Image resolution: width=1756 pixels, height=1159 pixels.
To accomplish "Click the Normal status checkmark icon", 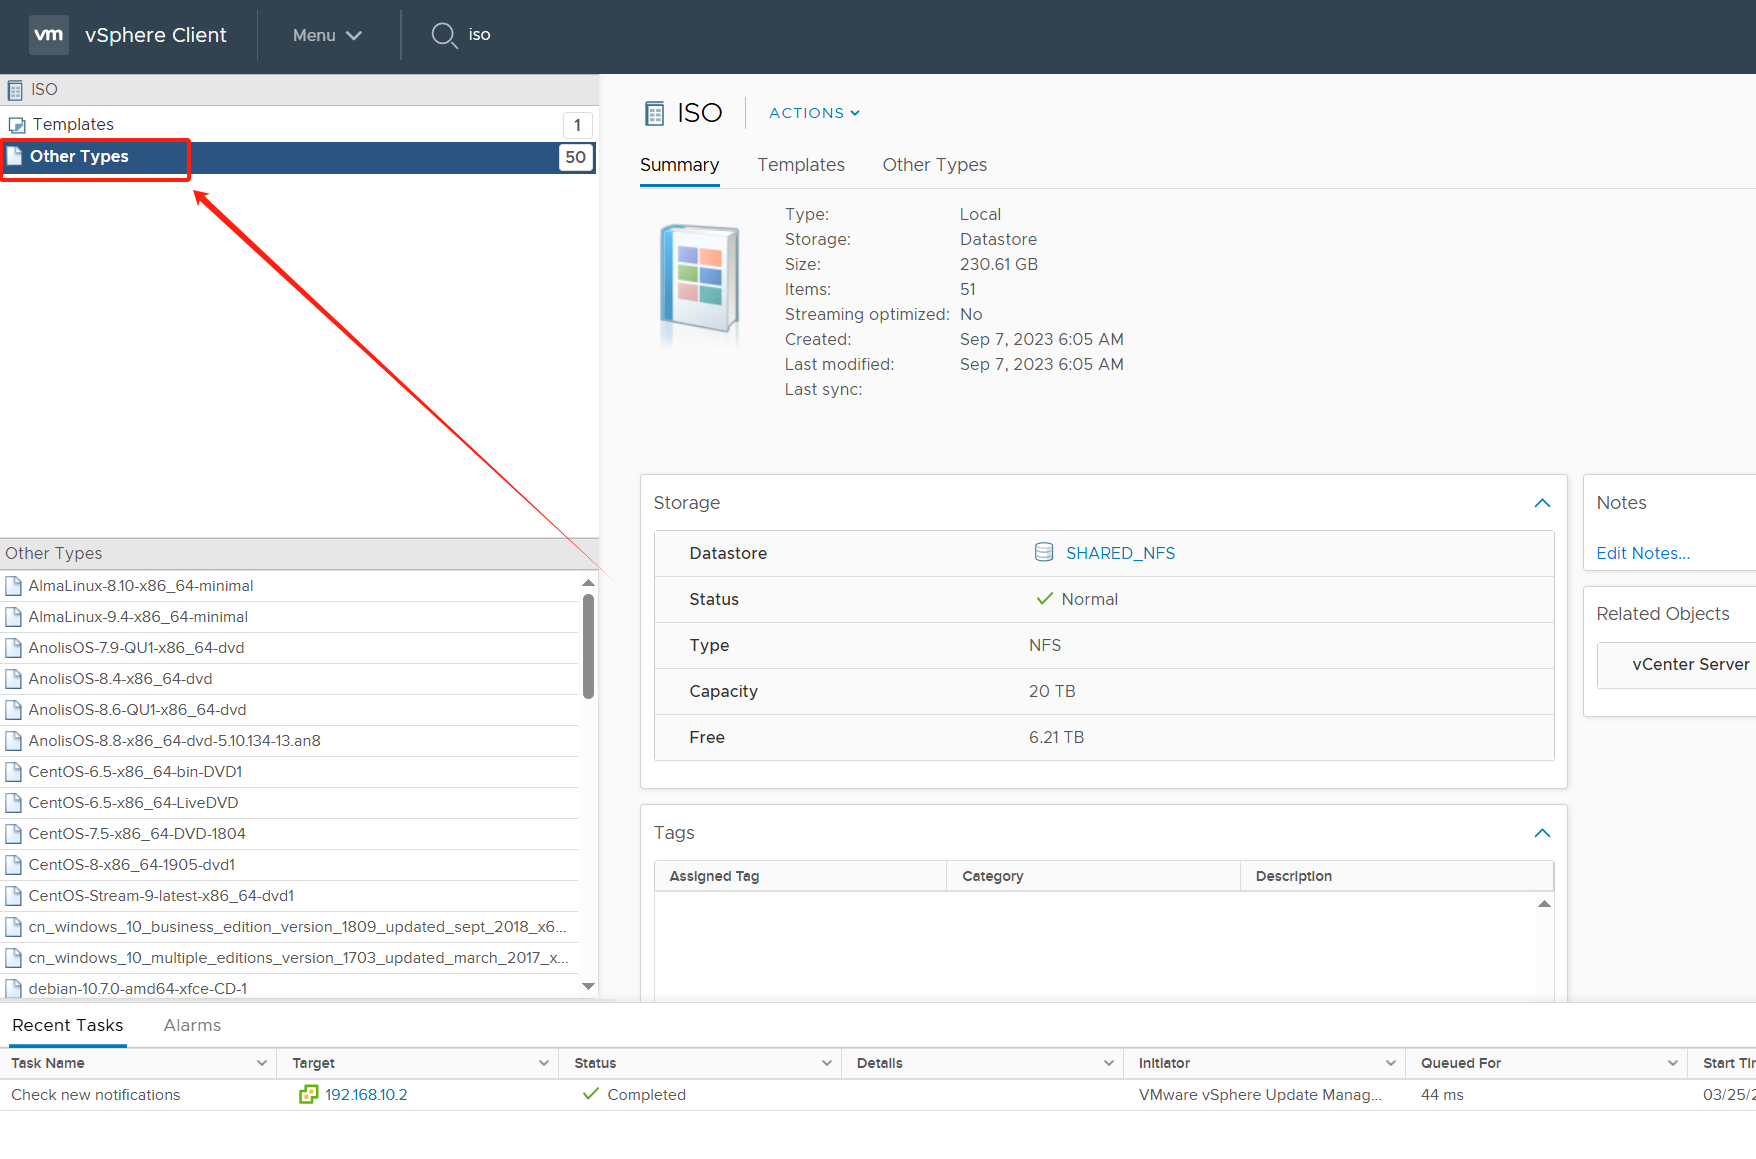I will pos(1044,598).
